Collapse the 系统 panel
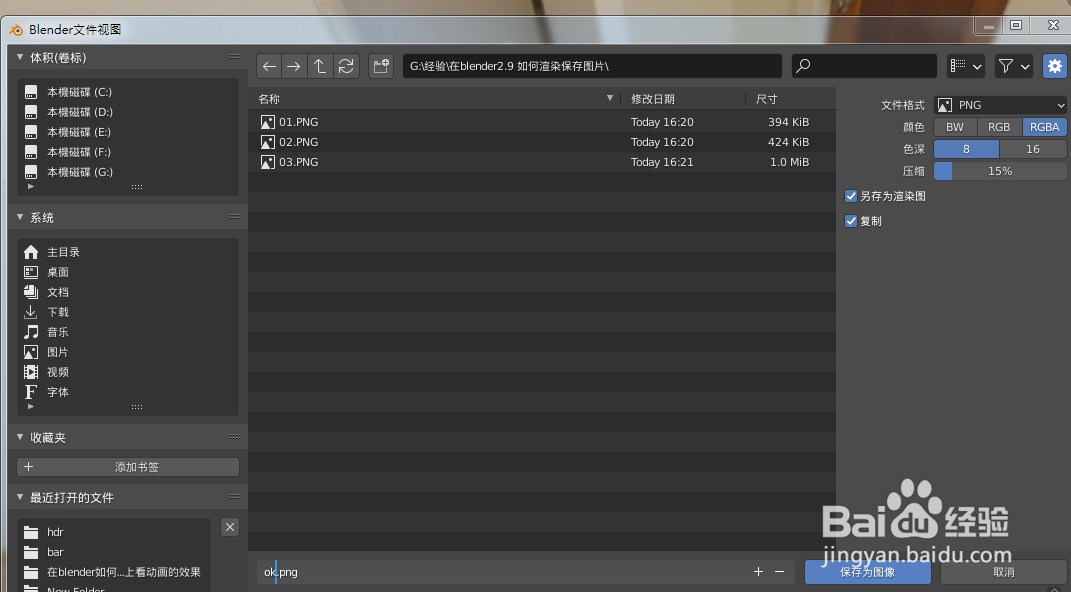This screenshot has height=592, width=1071. [20, 217]
